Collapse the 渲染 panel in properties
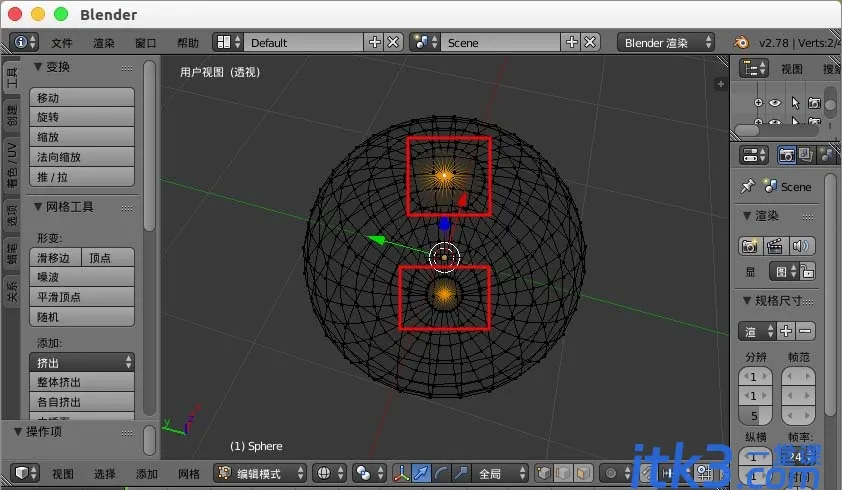 (x=747, y=215)
